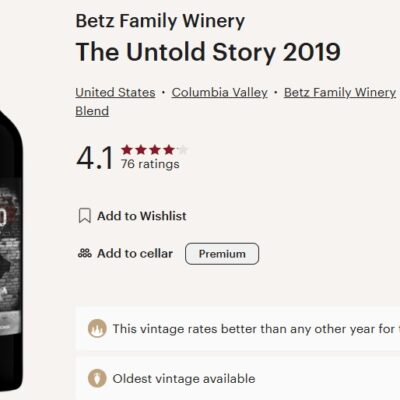Open the Columbia Valley link
400x400 pixels.
[x=220, y=92]
